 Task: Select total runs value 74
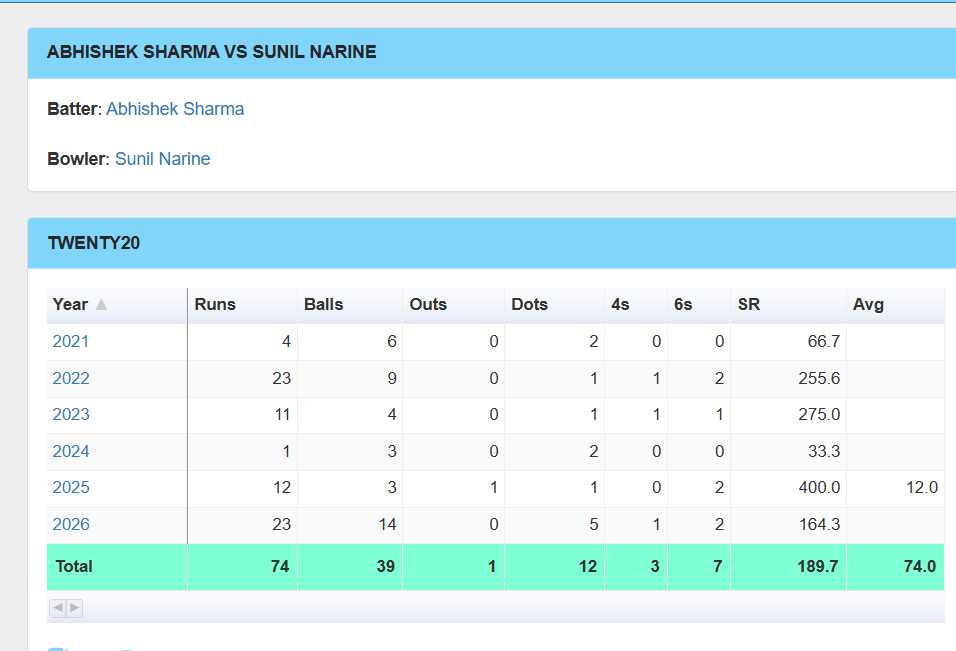[x=280, y=567]
